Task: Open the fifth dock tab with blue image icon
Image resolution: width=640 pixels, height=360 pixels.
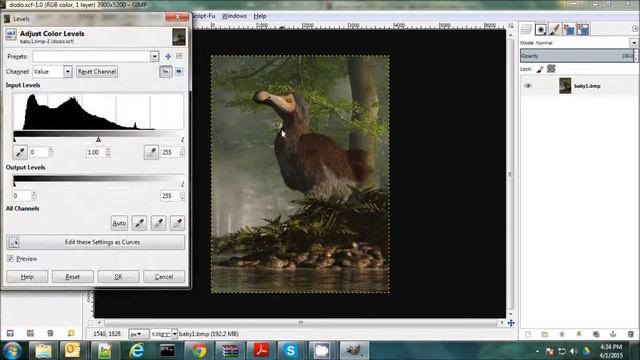Action: point(583,29)
